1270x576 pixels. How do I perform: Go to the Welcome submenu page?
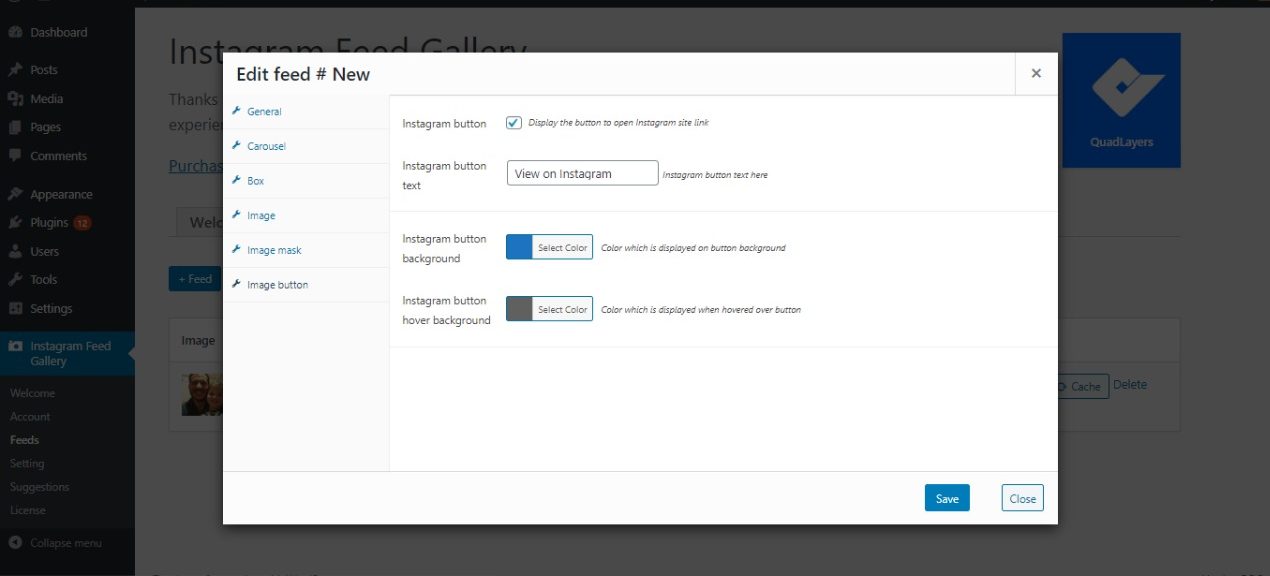33,393
